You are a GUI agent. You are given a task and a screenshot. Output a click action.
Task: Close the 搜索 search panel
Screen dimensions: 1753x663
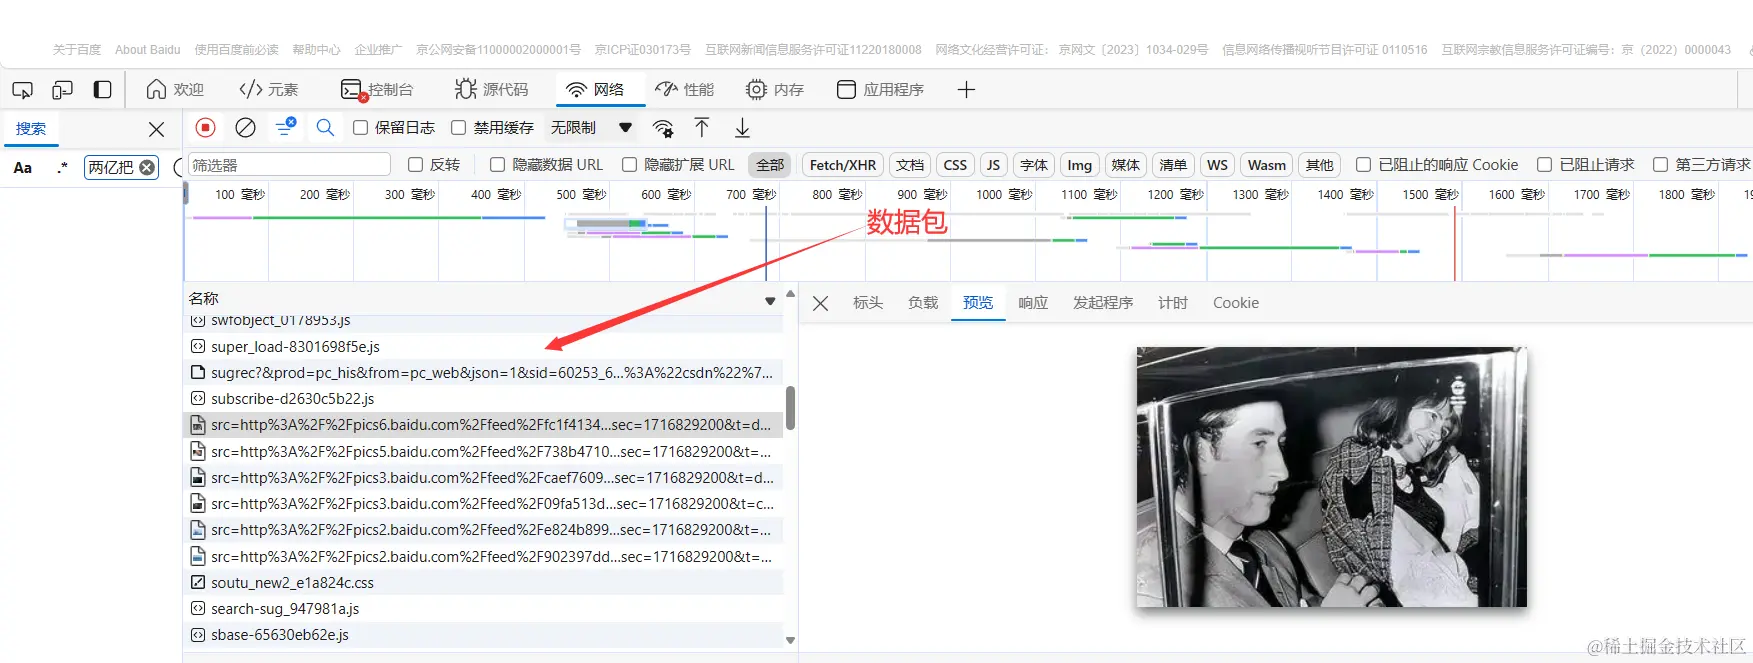pyautogui.click(x=156, y=129)
